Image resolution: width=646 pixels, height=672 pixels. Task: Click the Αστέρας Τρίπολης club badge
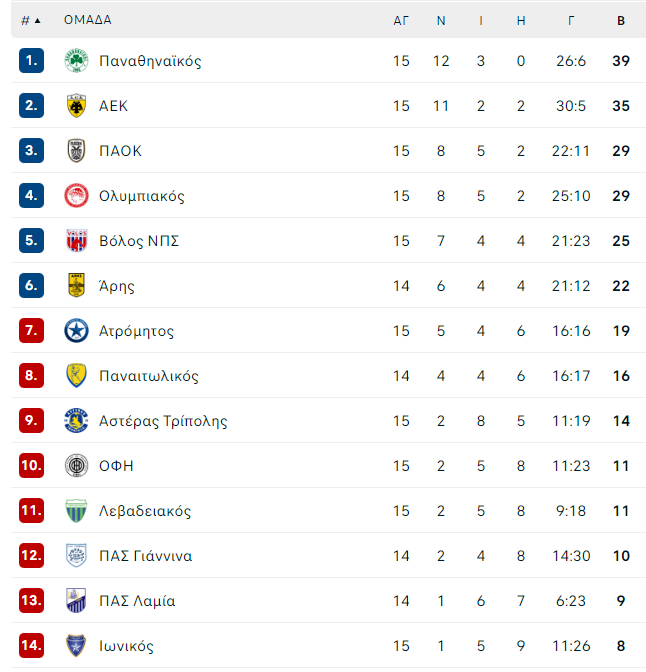tap(76, 420)
